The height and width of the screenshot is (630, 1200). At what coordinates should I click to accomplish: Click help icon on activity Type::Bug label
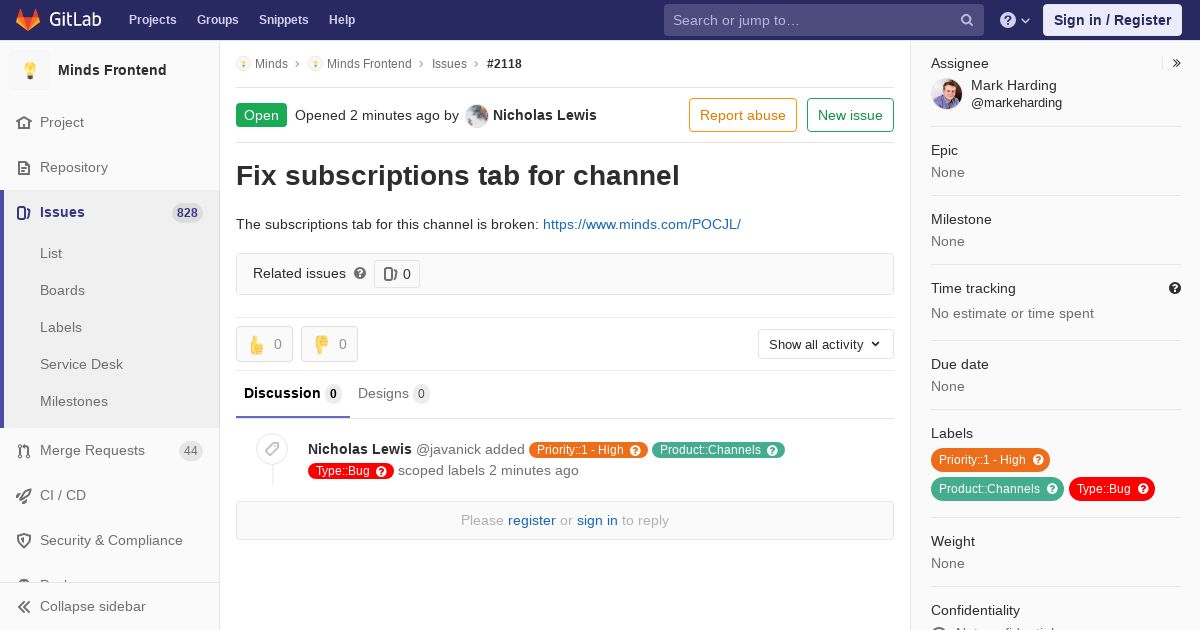(382, 471)
